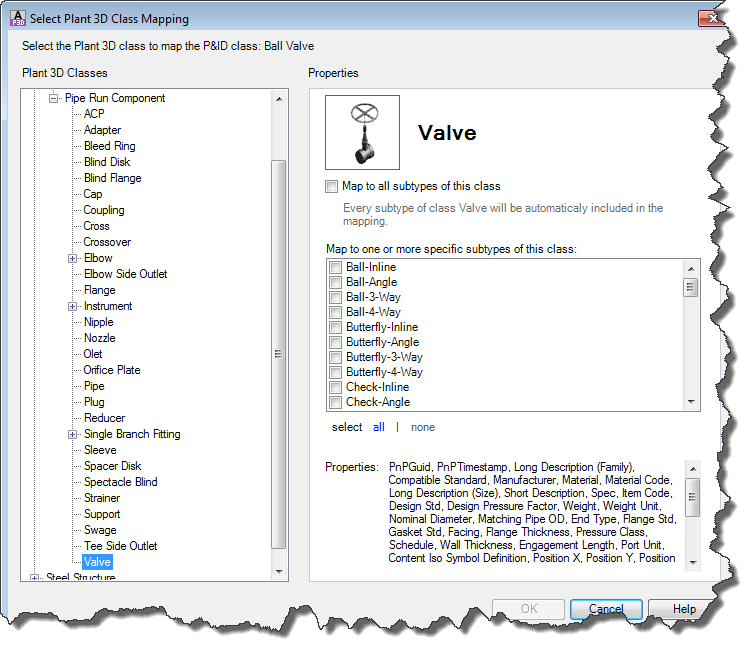Pick the Cross class
Image resolution: width=754 pixels, height=653 pixels.
coord(96,226)
